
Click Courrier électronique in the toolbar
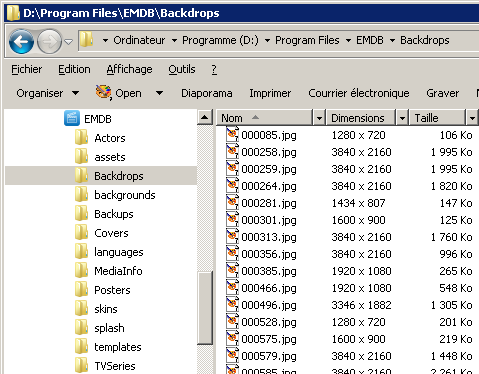pos(359,93)
